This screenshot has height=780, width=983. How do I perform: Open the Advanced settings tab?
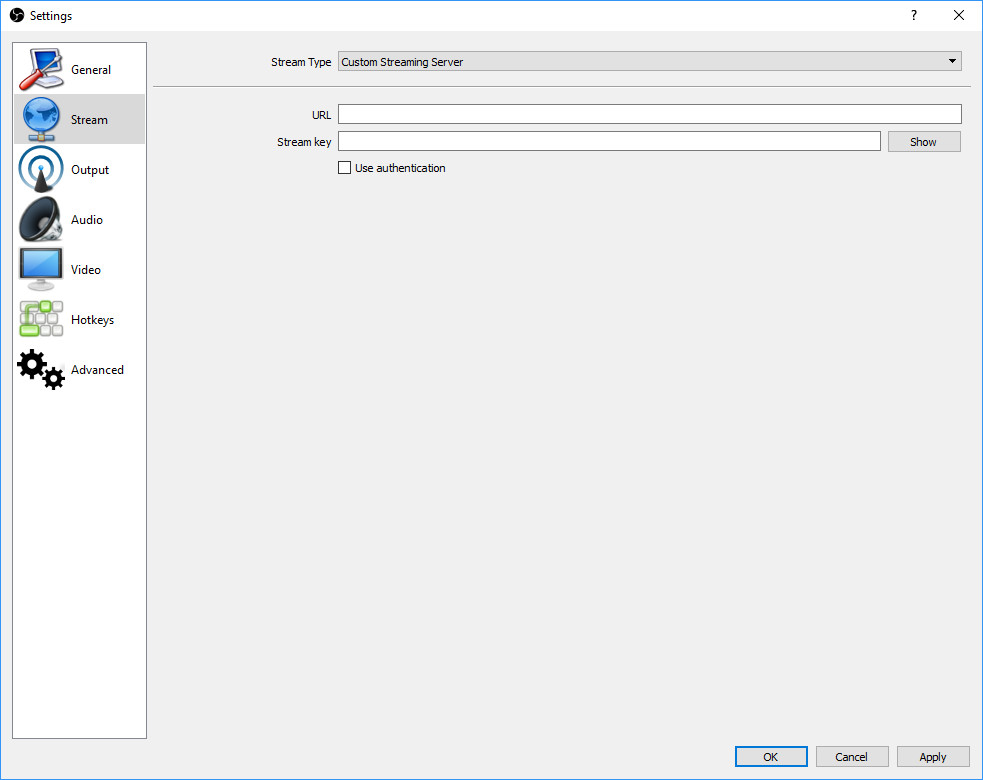80,369
